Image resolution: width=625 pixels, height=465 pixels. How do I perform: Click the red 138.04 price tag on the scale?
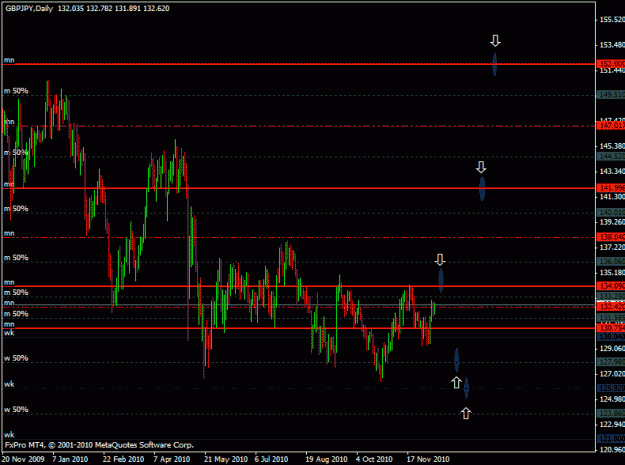611,237
